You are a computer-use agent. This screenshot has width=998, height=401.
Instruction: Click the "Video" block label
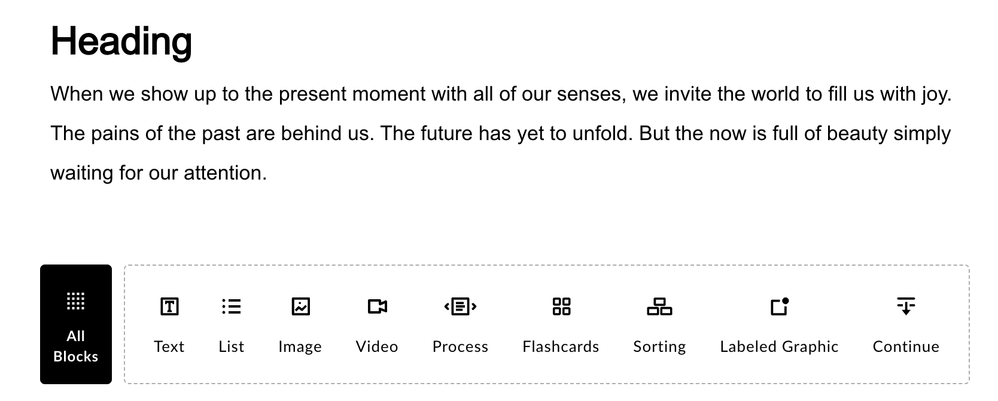[377, 347]
